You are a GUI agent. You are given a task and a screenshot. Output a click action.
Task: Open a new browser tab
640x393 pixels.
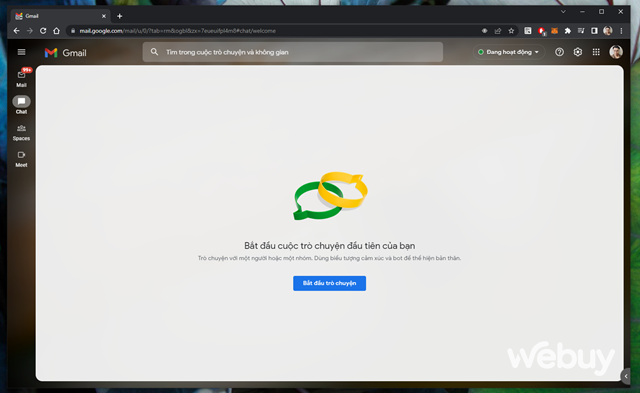point(120,16)
